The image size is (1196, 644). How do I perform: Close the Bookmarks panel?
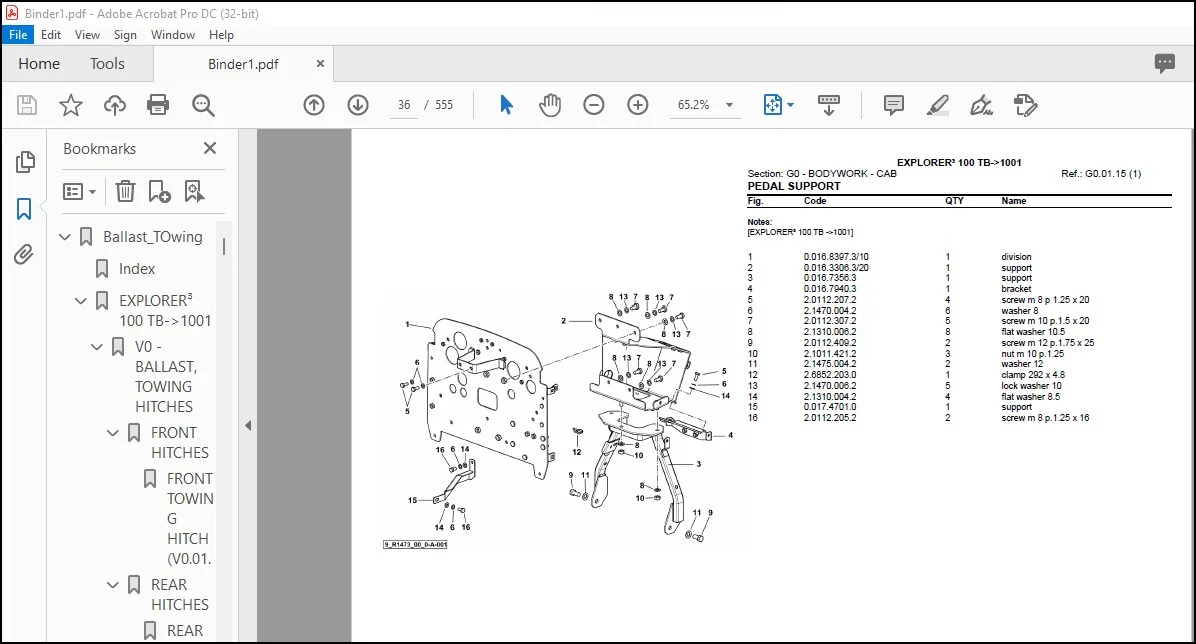[210, 148]
